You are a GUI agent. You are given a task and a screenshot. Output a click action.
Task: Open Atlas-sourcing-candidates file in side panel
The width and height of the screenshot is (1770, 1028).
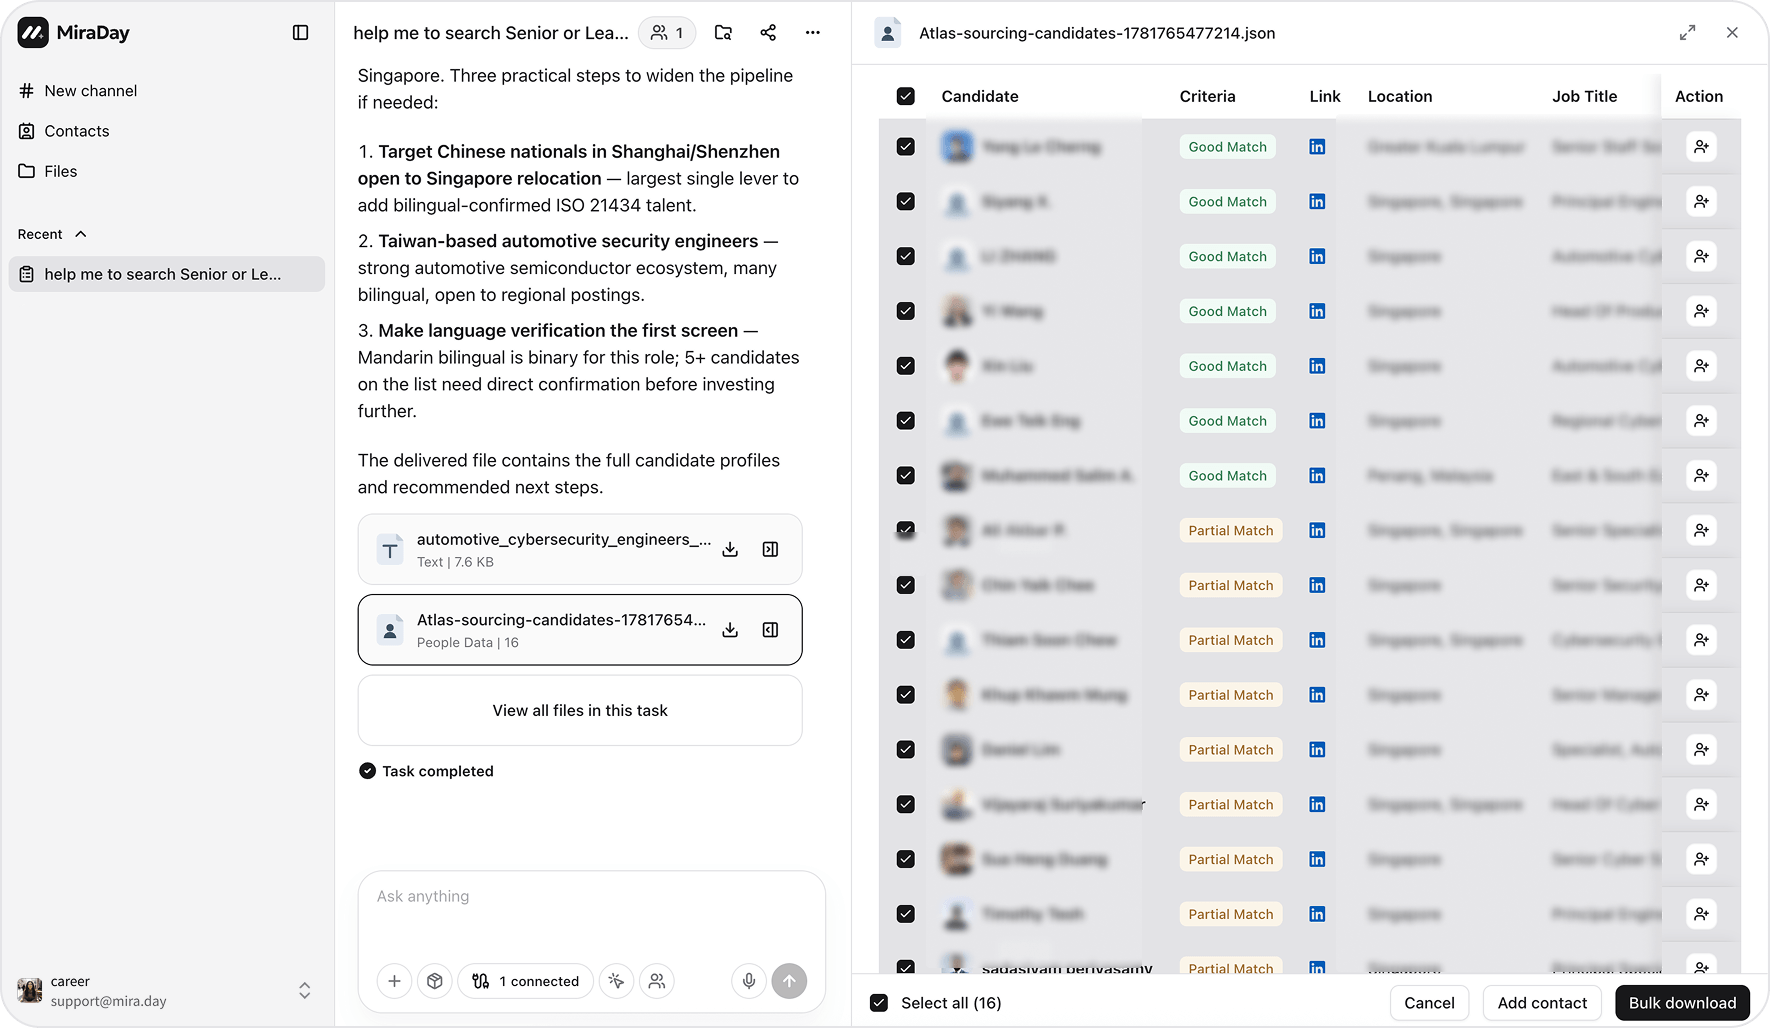click(771, 630)
